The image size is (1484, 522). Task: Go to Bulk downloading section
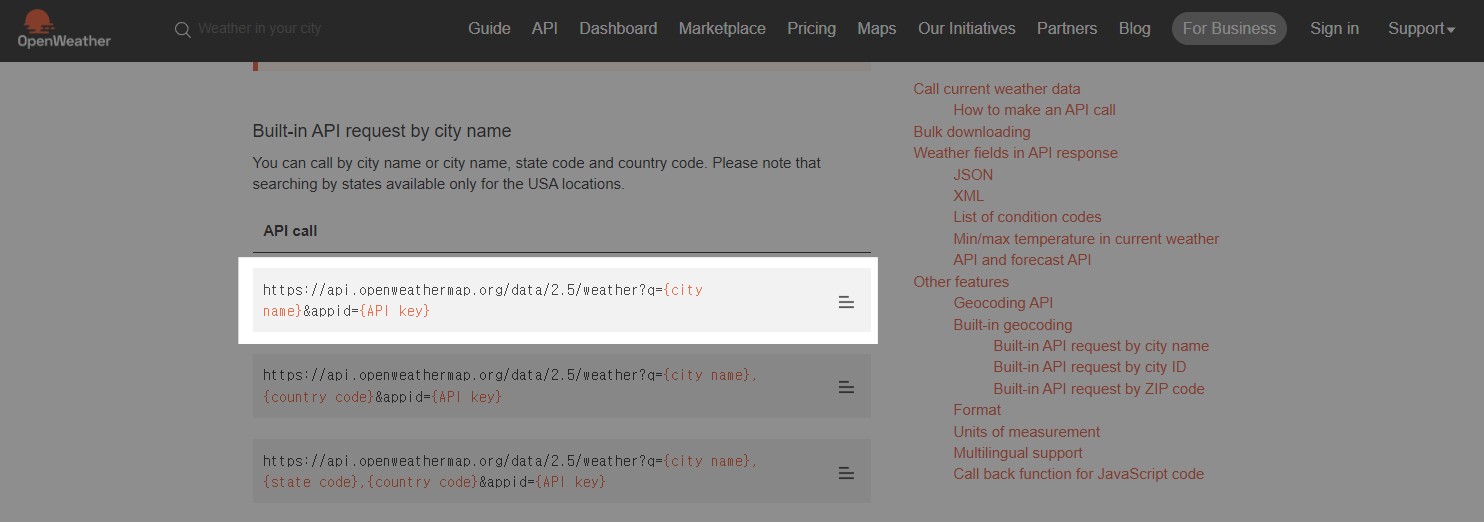coord(971,132)
